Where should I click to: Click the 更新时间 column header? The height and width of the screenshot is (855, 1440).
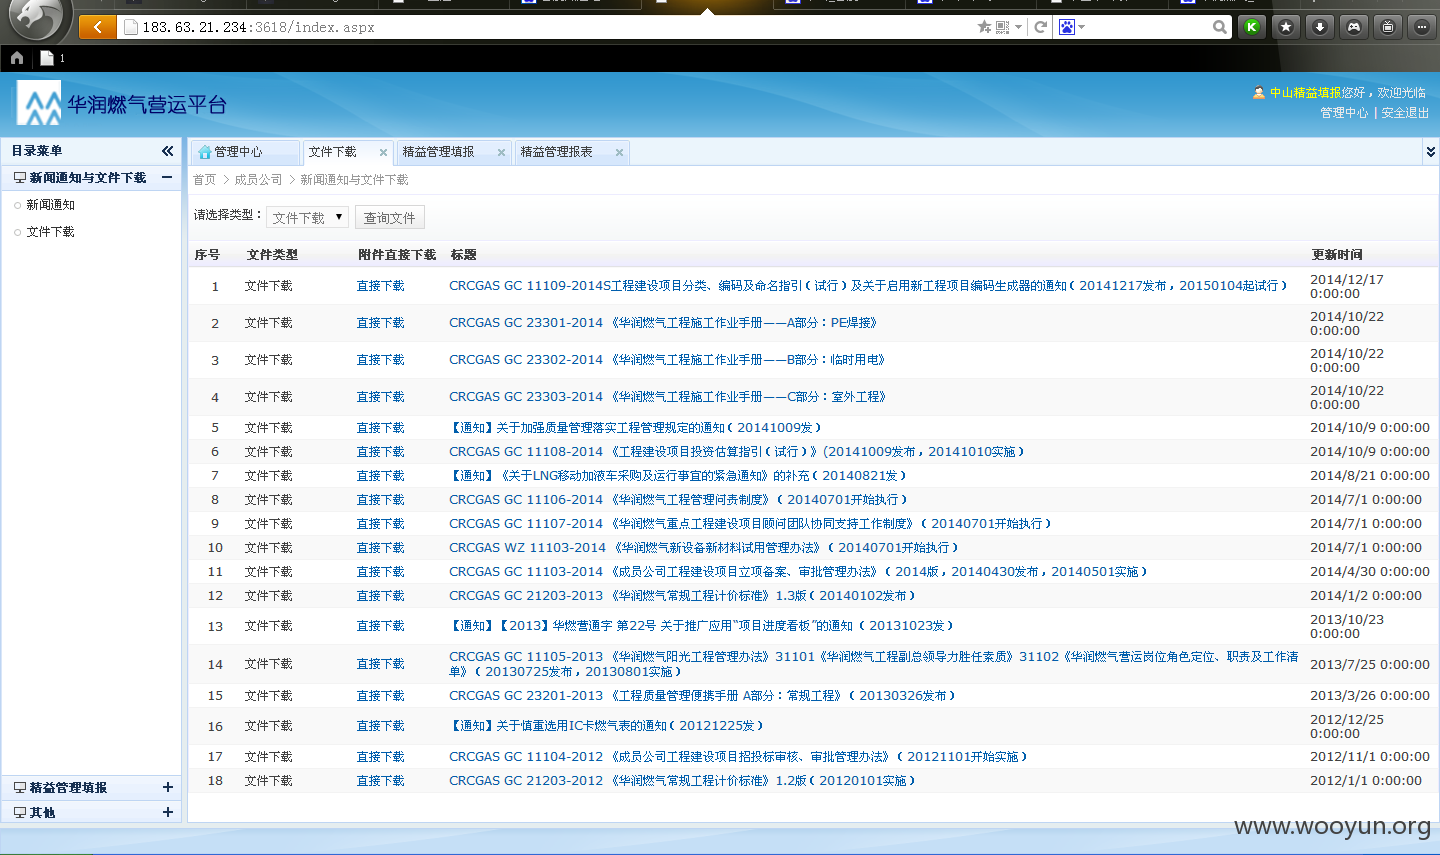tap(1337, 254)
